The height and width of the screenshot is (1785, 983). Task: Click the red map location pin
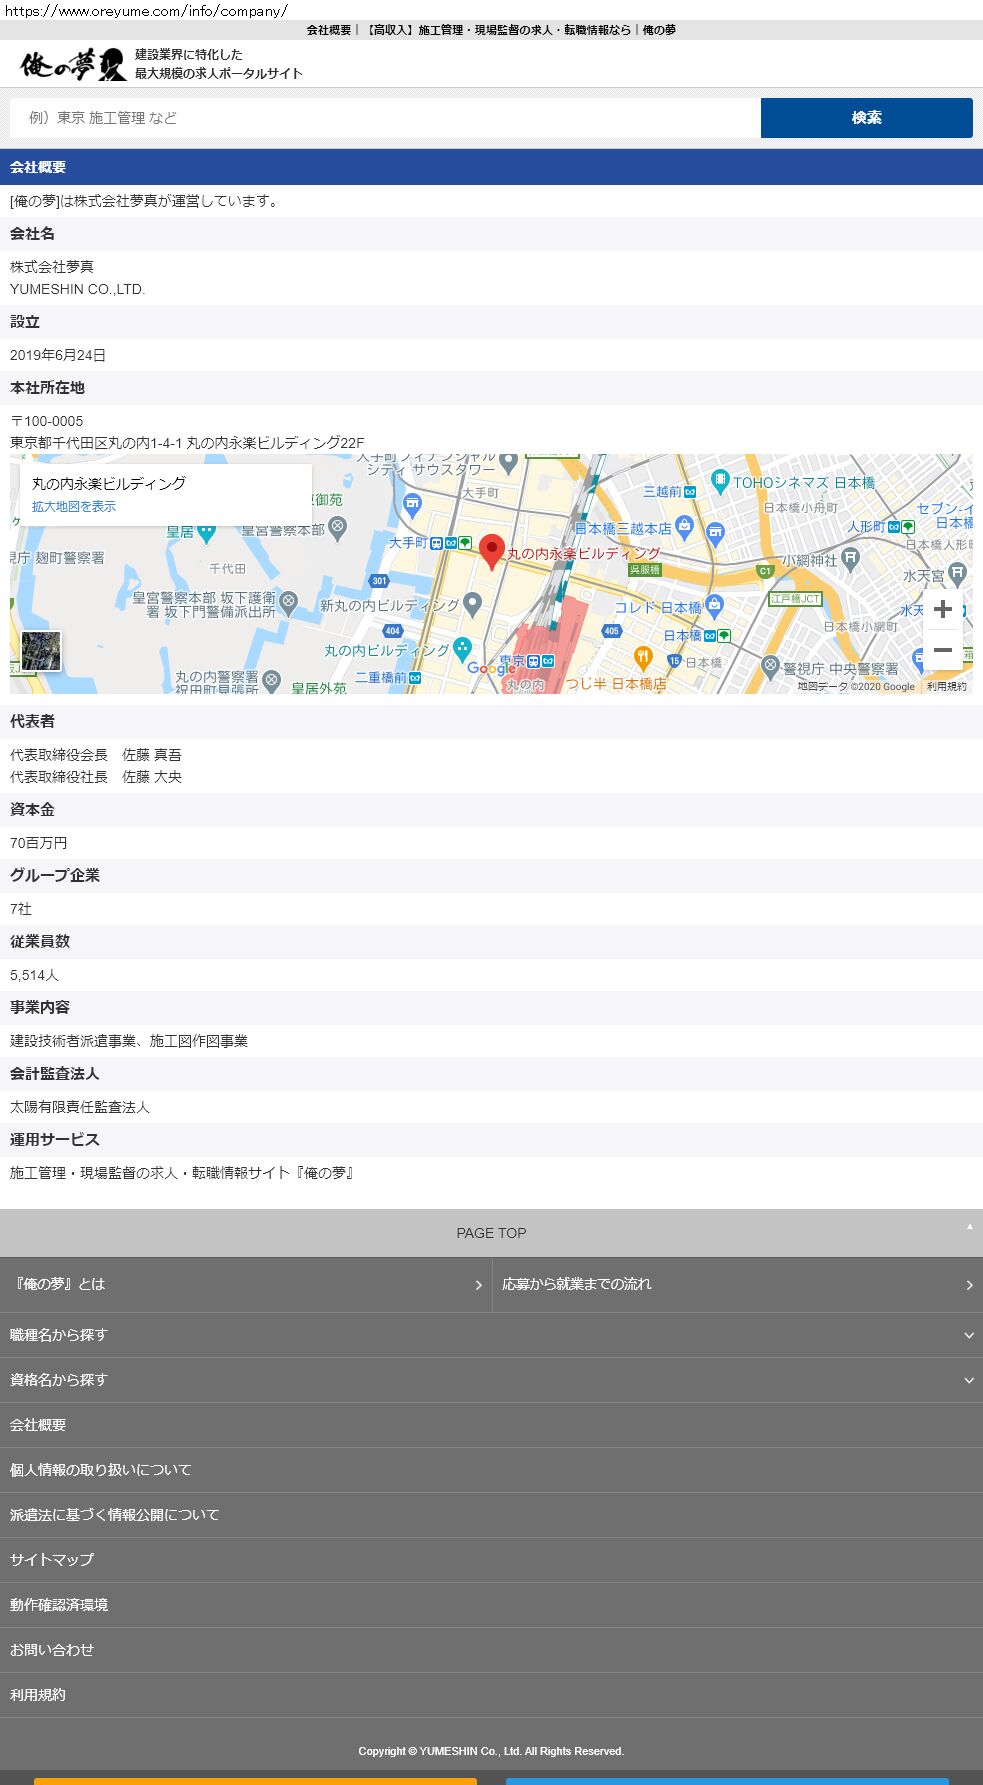(491, 551)
